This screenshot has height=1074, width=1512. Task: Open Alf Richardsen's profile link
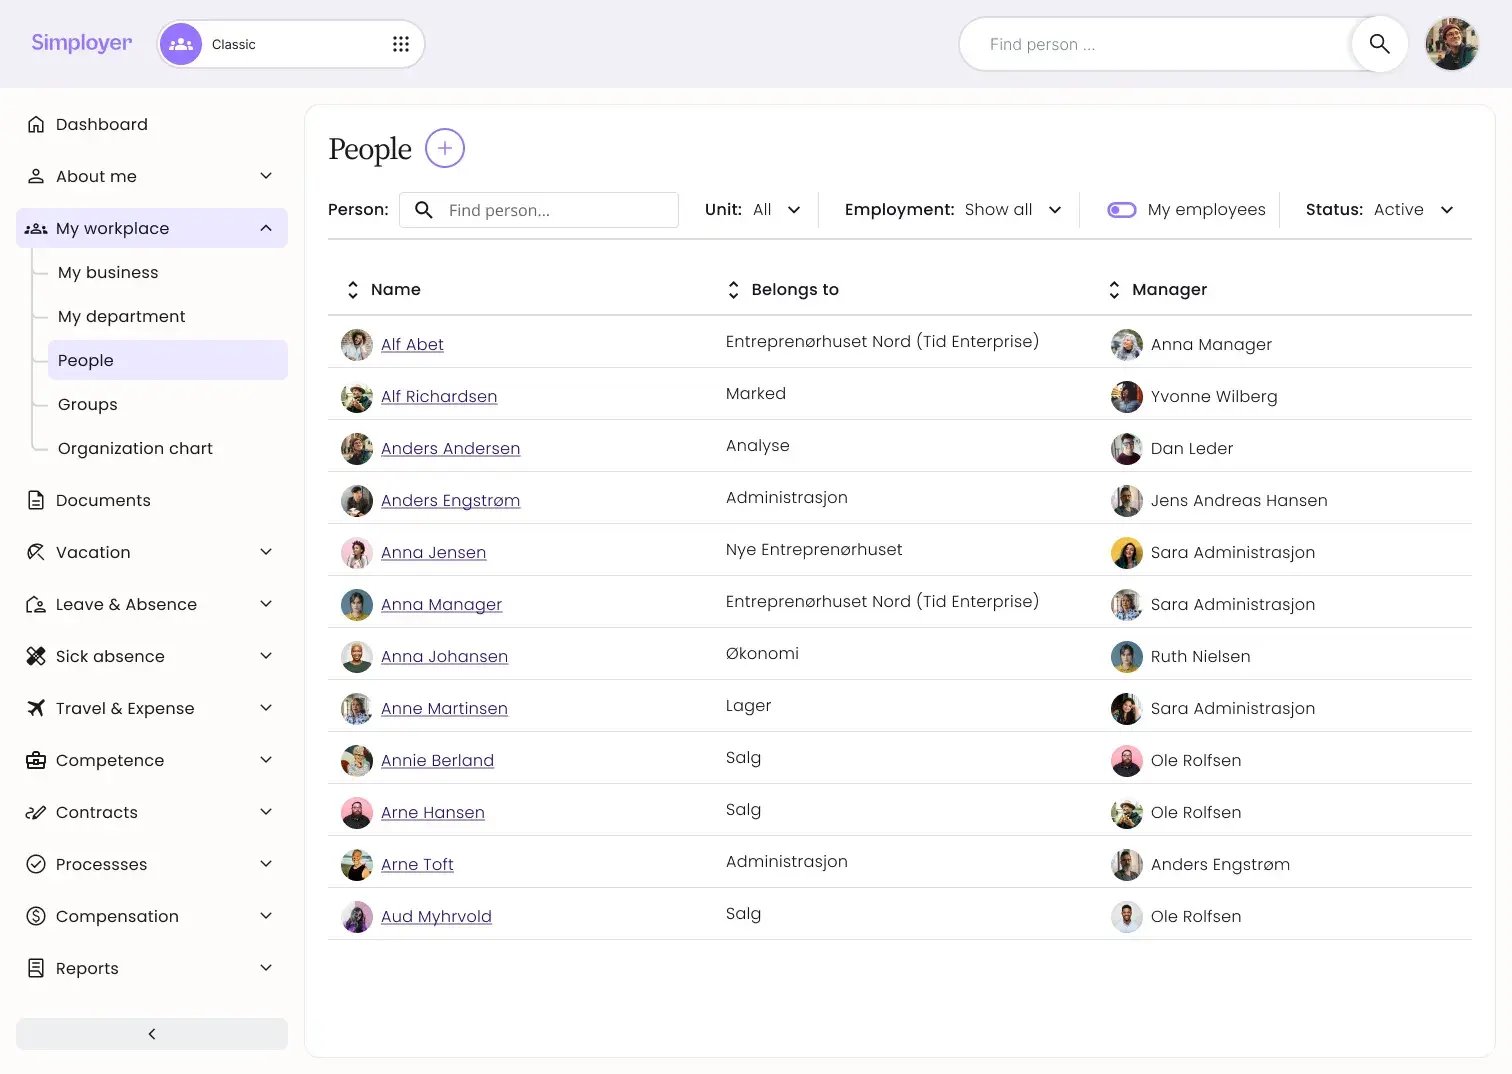(x=439, y=396)
